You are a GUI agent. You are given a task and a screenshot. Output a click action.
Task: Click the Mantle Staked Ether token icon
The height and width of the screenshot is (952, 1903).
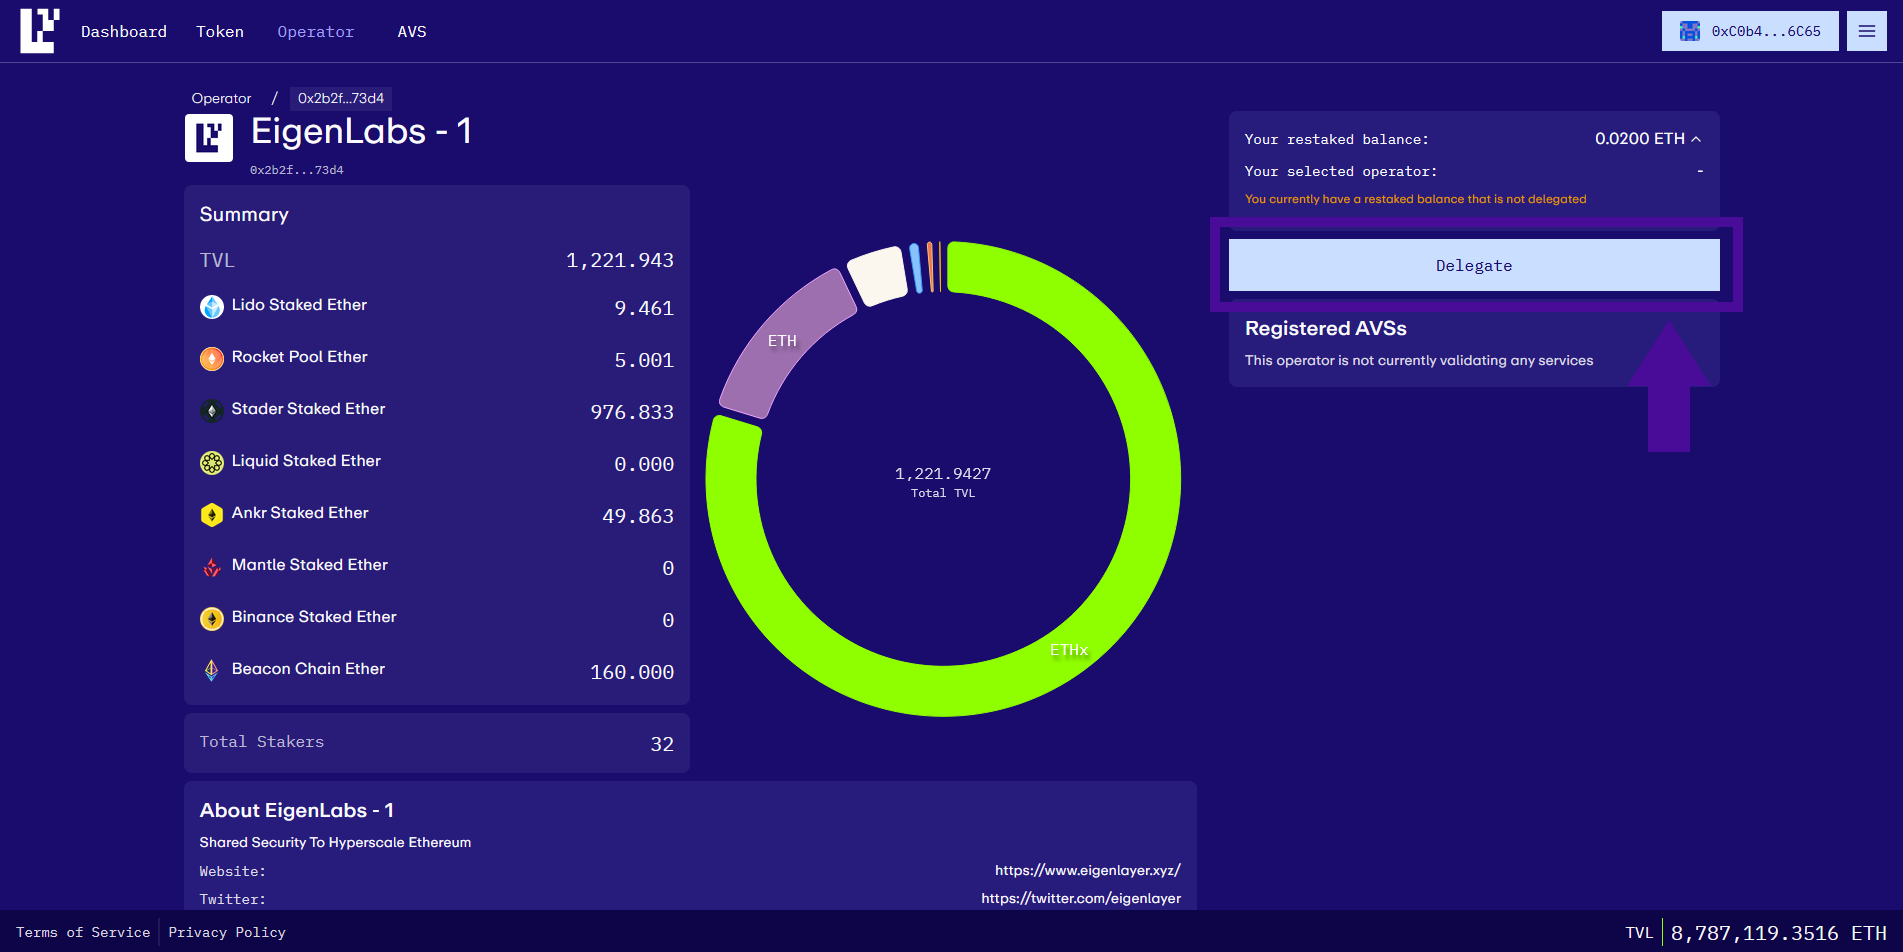(x=212, y=567)
